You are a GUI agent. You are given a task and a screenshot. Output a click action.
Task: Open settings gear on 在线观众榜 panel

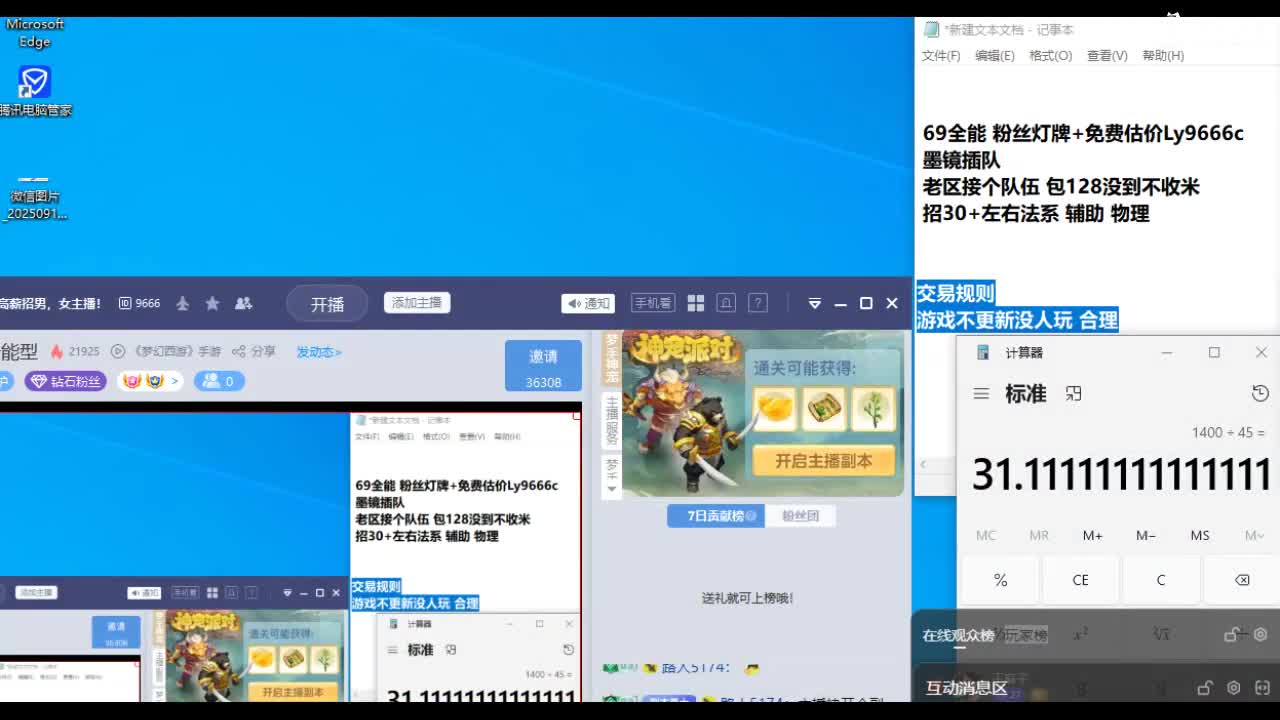pos(1260,634)
